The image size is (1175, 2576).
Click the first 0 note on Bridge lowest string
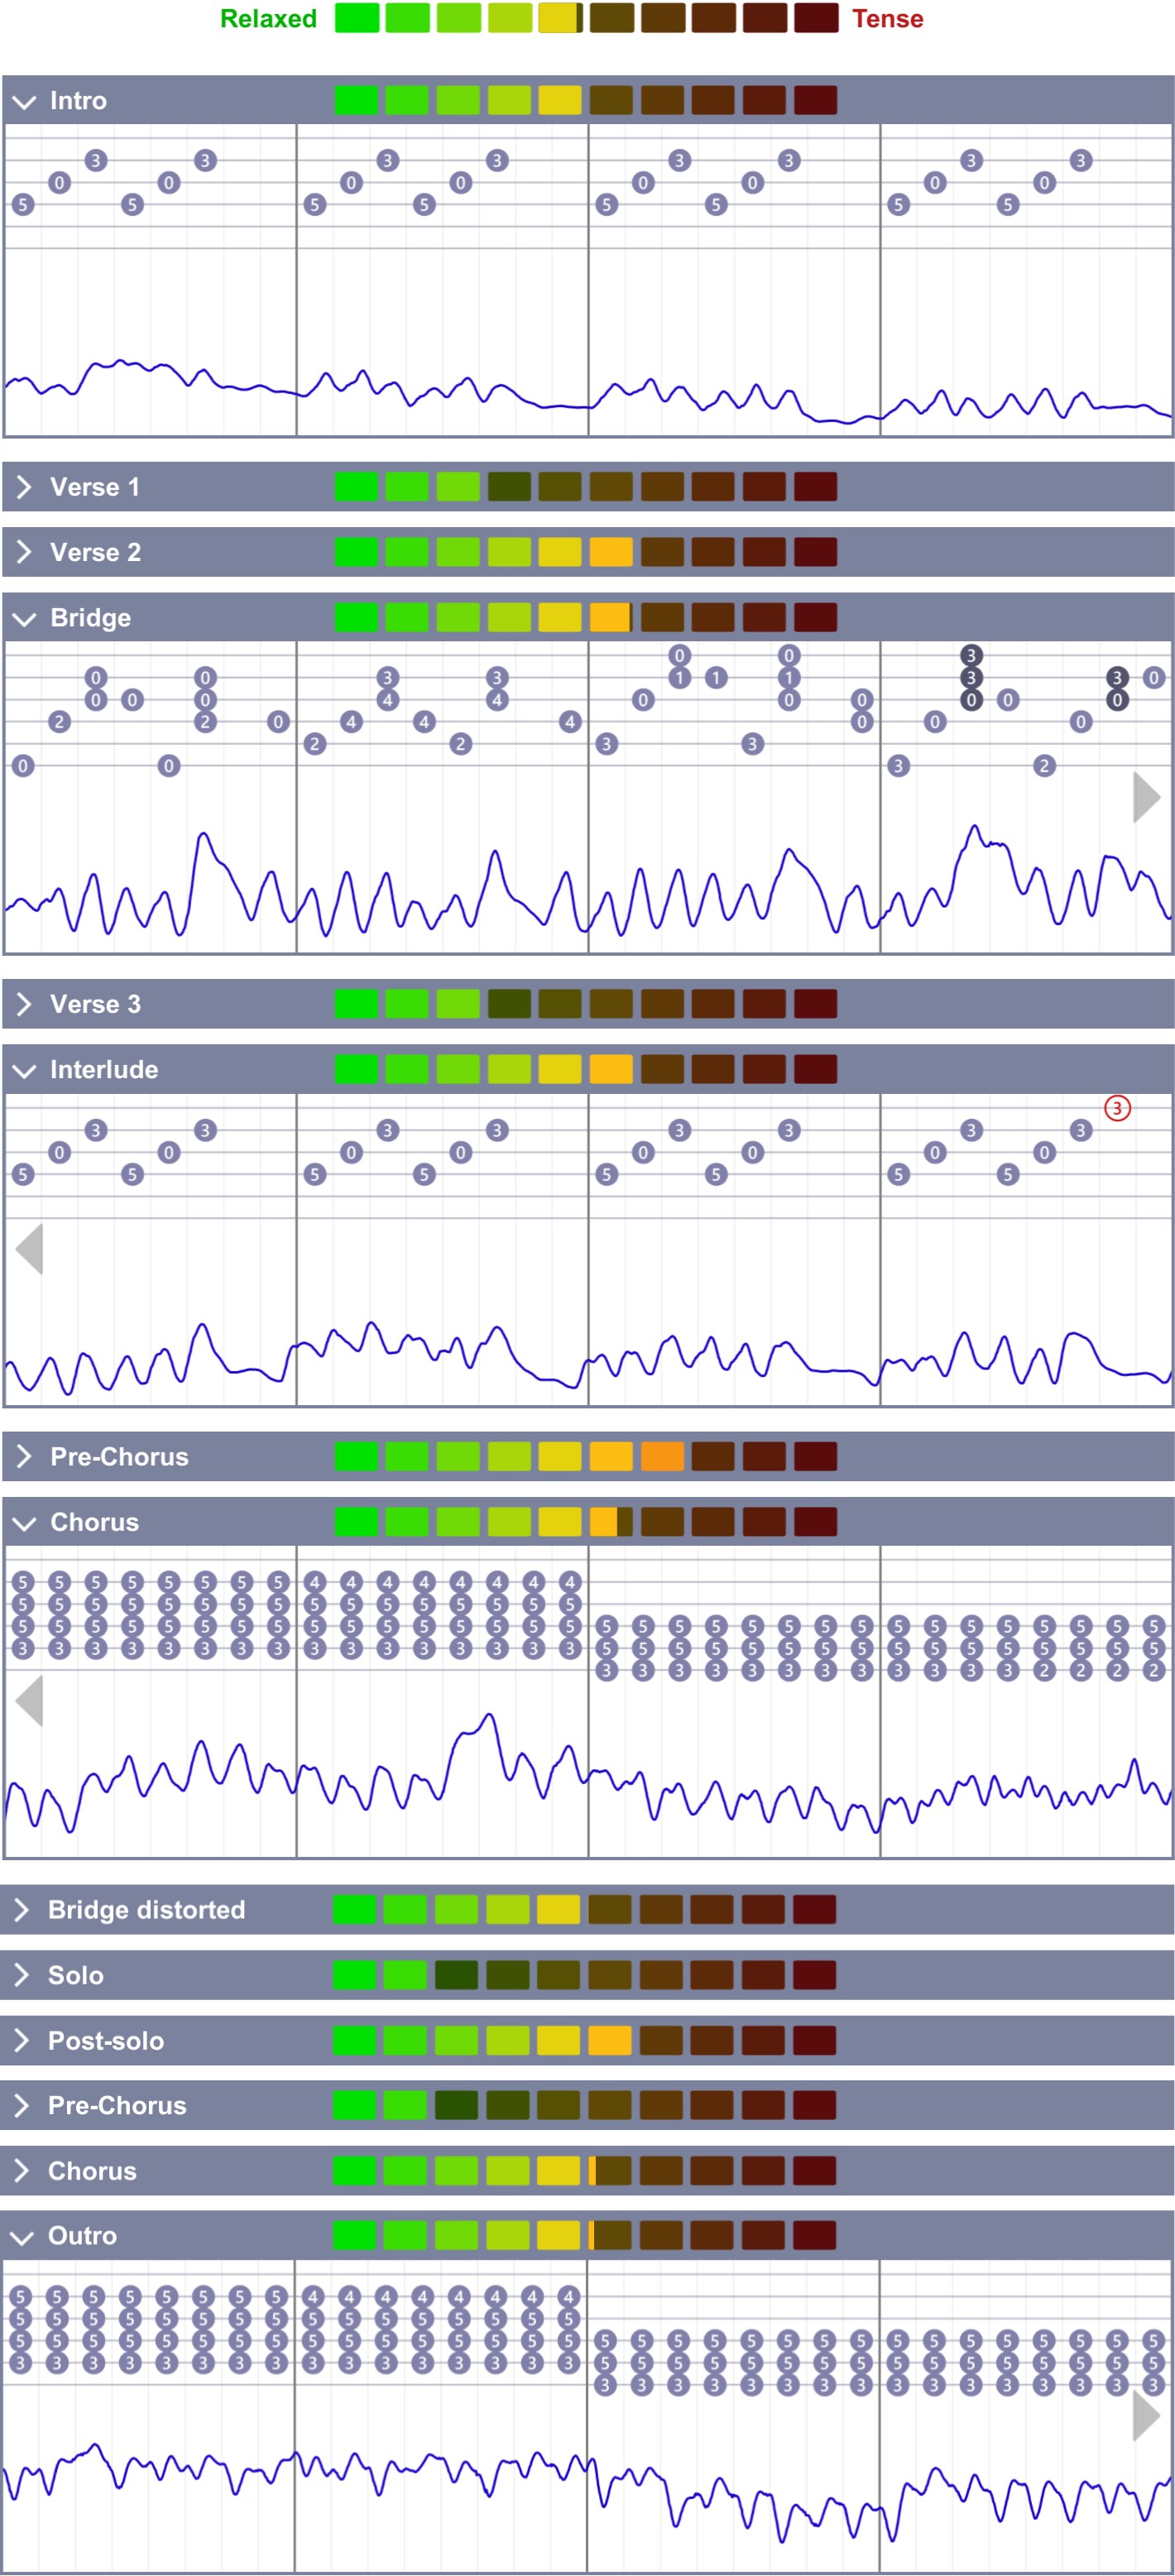[x=23, y=766]
